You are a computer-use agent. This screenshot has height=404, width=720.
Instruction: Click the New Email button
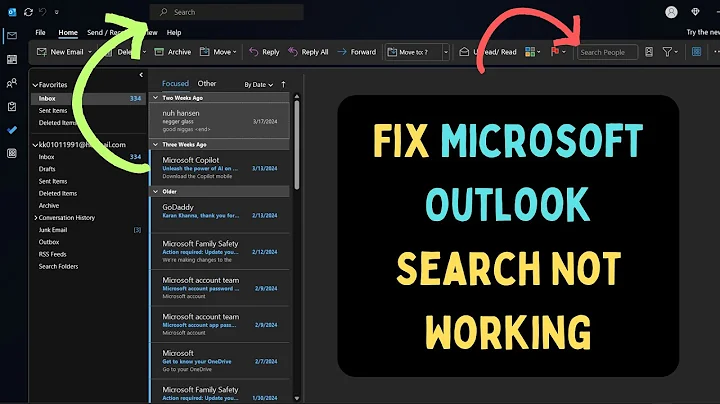[60, 52]
